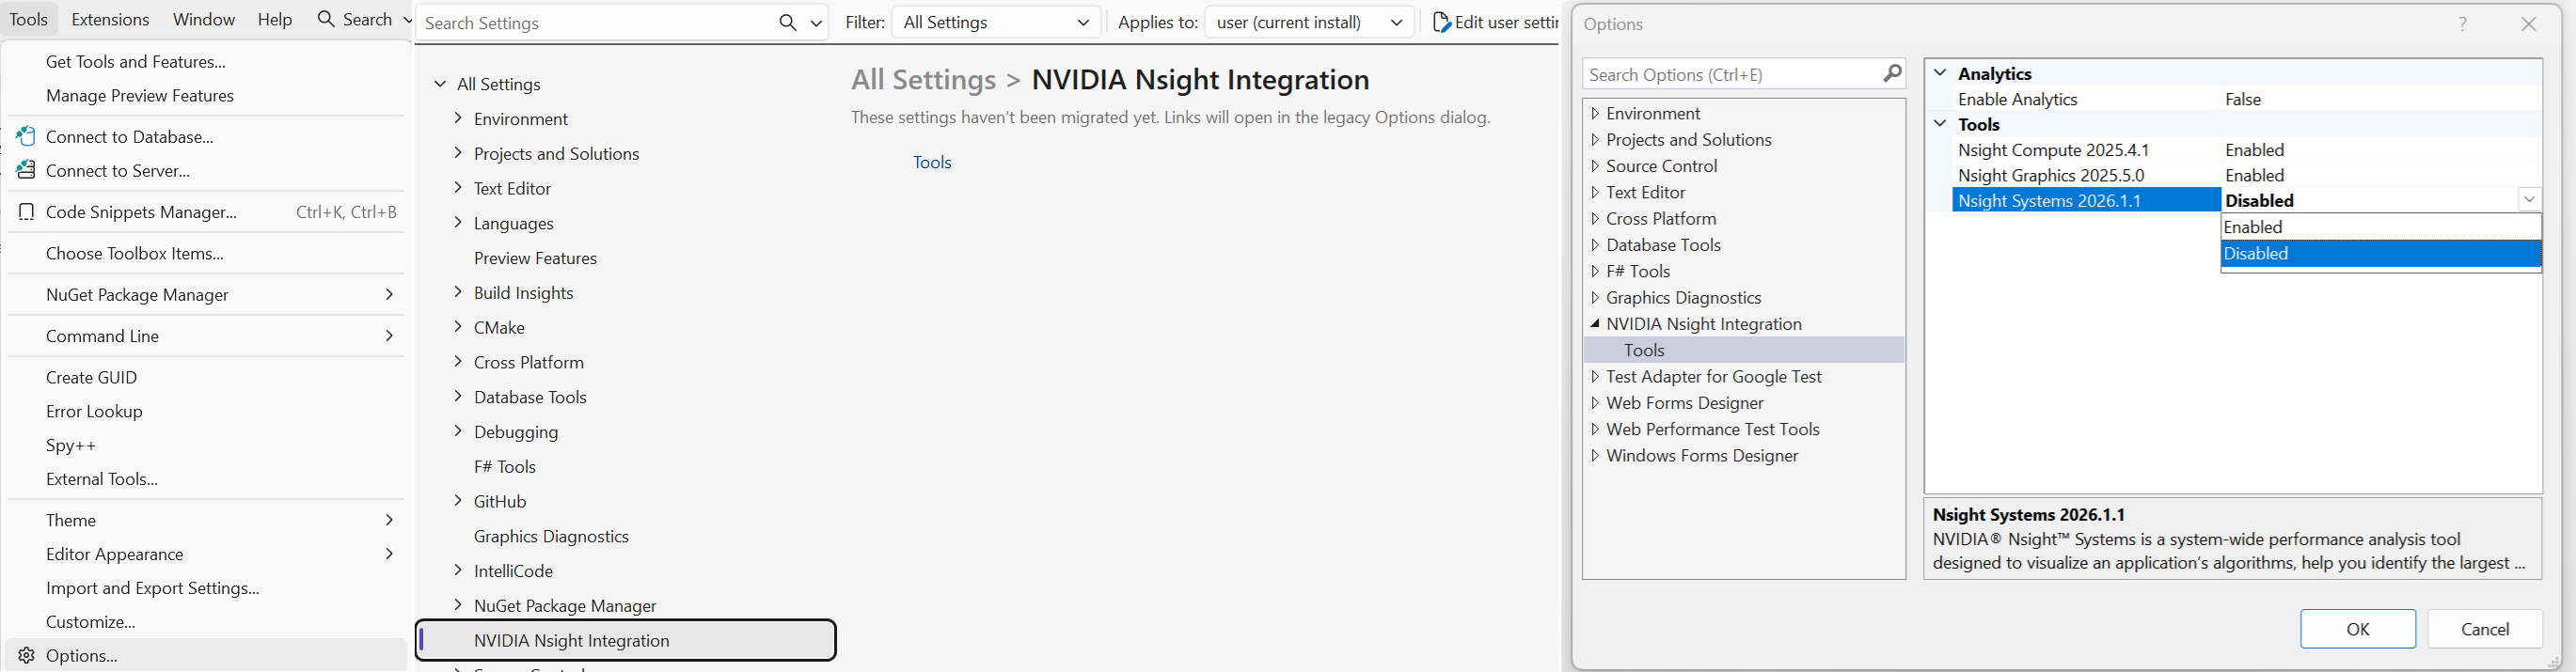Open Nsight Systems value dropdown arrow
2576x672 pixels.
[x=2529, y=199]
